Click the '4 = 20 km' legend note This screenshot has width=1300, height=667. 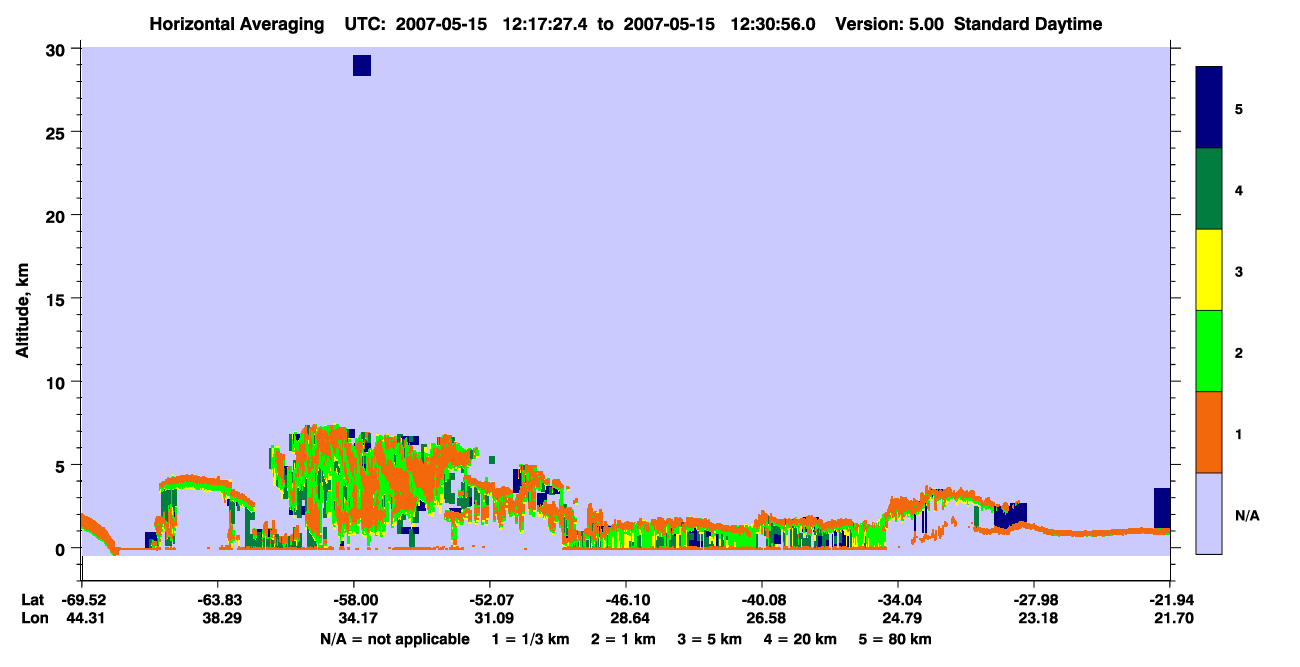pyautogui.click(x=802, y=639)
